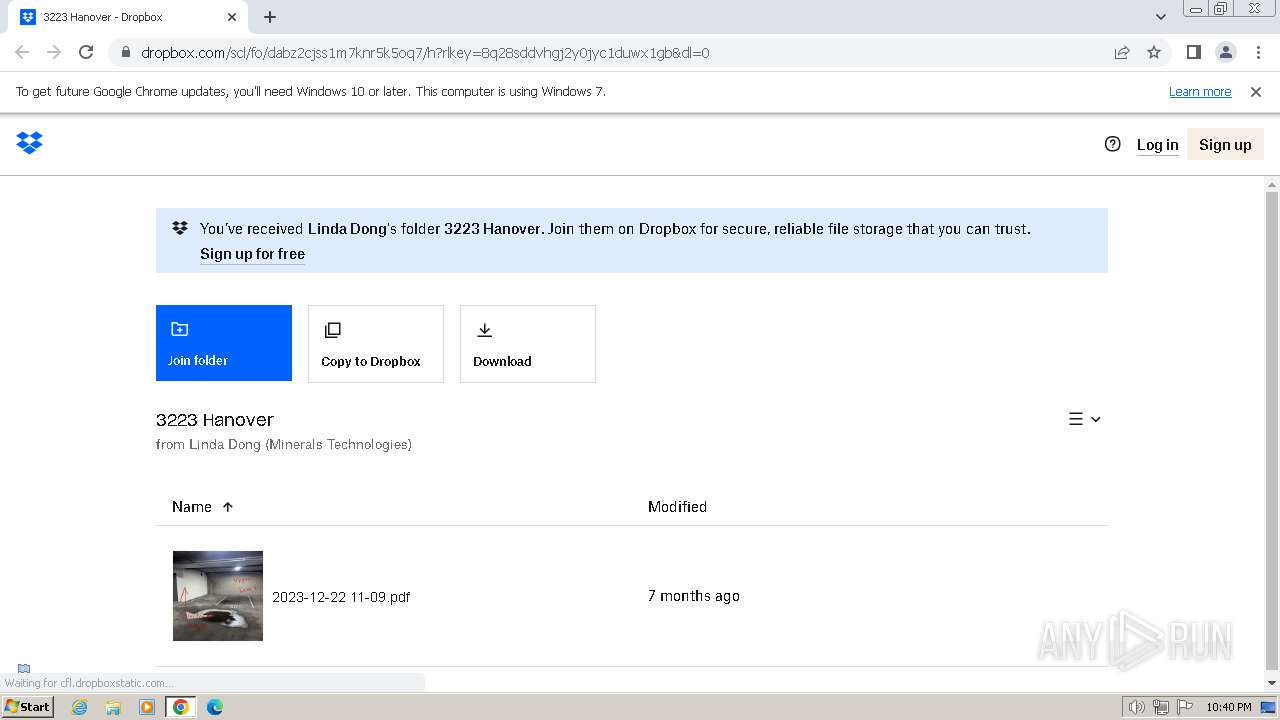Open the PDF thumbnail preview

pos(218,596)
